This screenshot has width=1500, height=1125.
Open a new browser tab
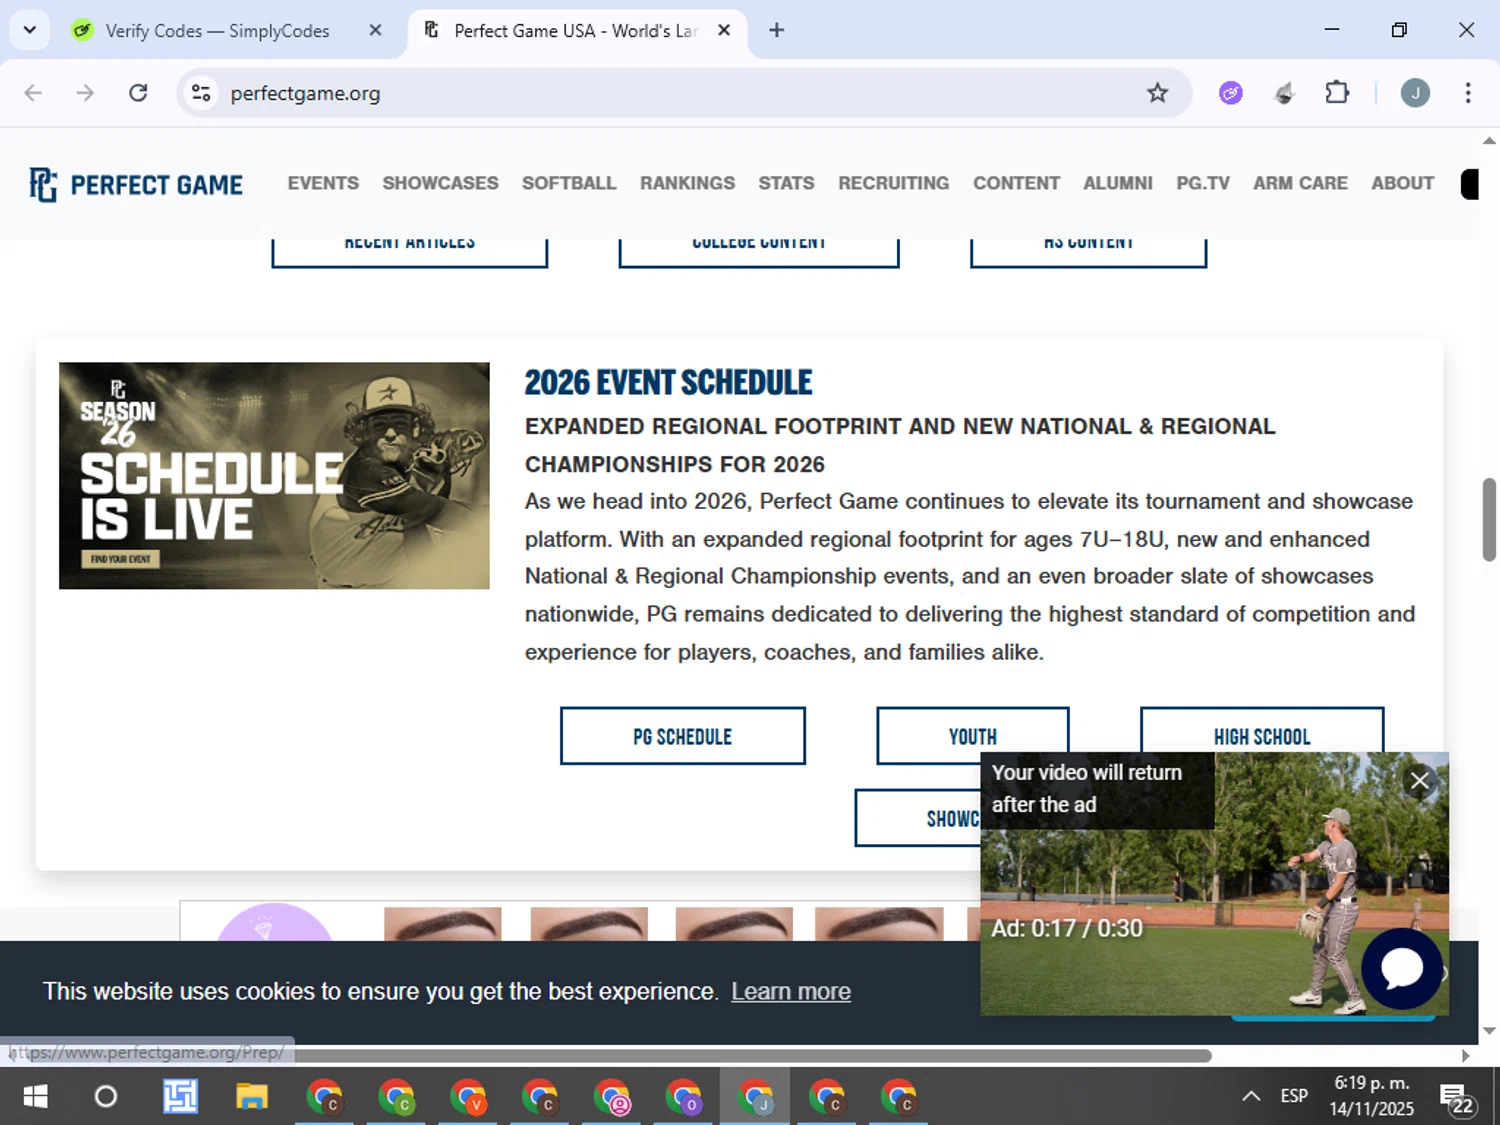tap(777, 30)
